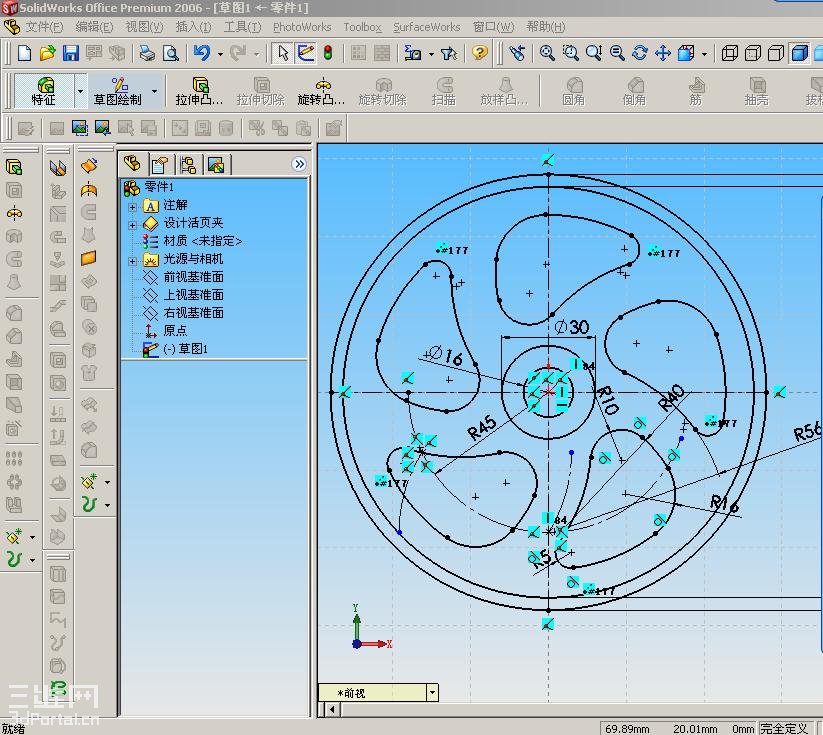The width and height of the screenshot is (823, 735).
Task: Select 上视基准面 plane in tree
Action: coord(184,295)
